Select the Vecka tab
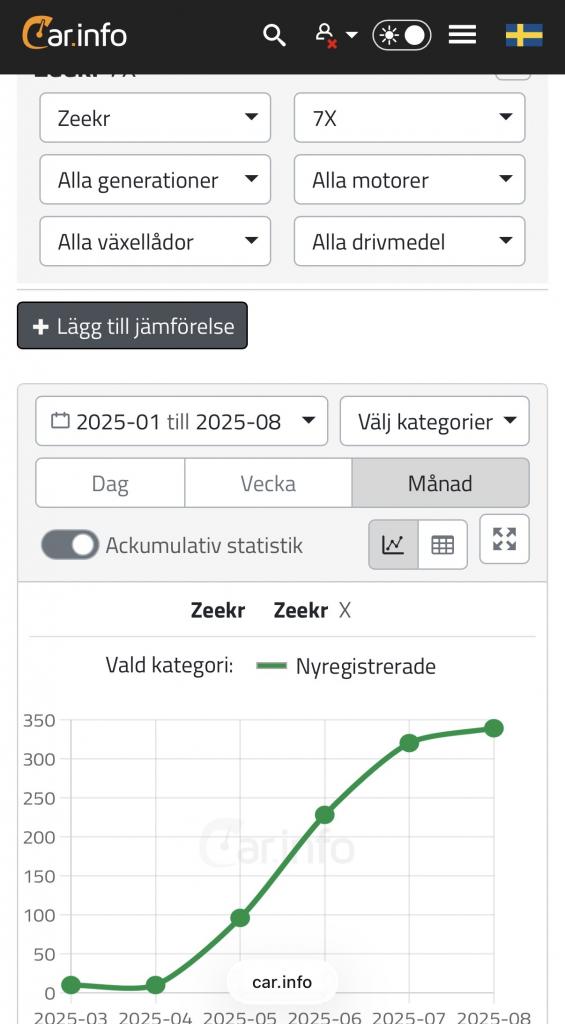 268,483
